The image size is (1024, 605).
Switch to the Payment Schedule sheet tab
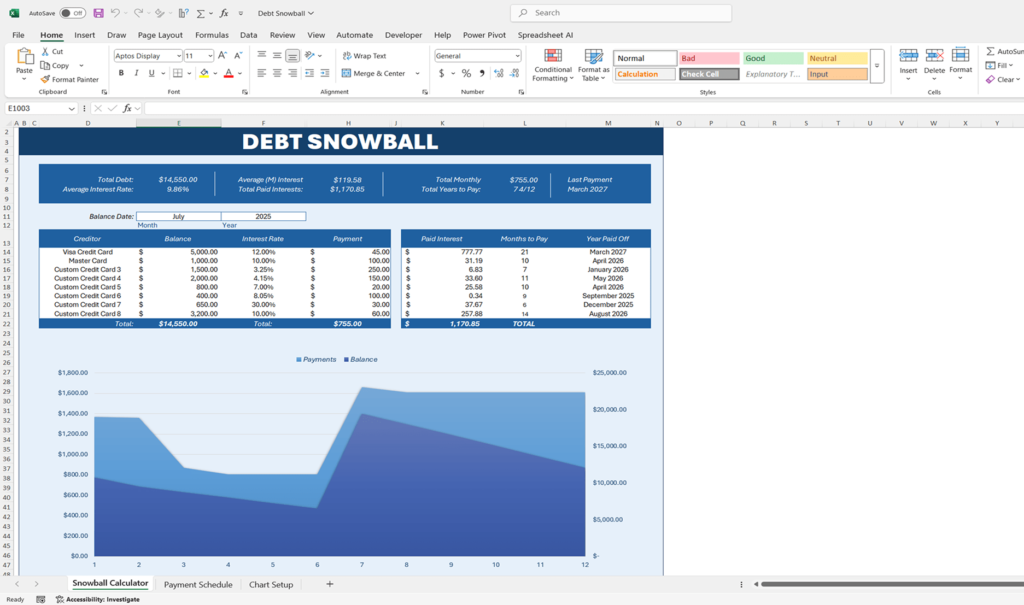pyautogui.click(x=198, y=584)
